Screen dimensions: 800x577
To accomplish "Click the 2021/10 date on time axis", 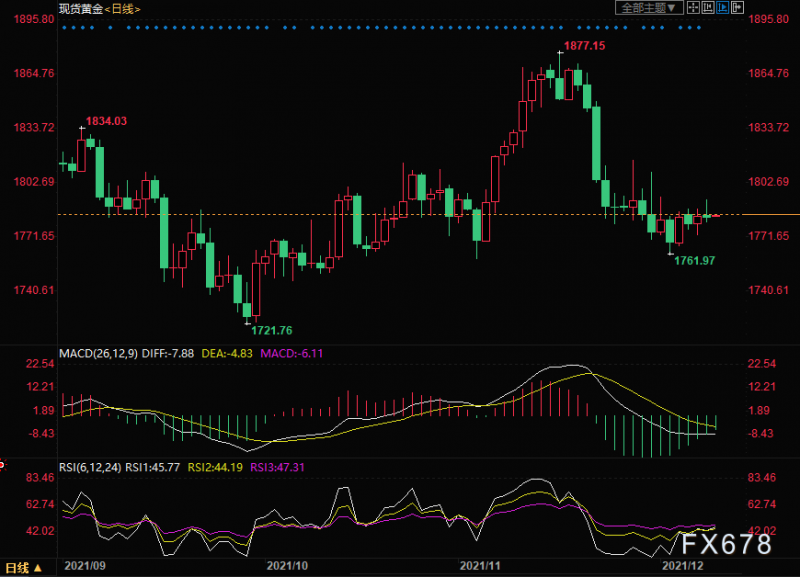I will pos(286,567).
